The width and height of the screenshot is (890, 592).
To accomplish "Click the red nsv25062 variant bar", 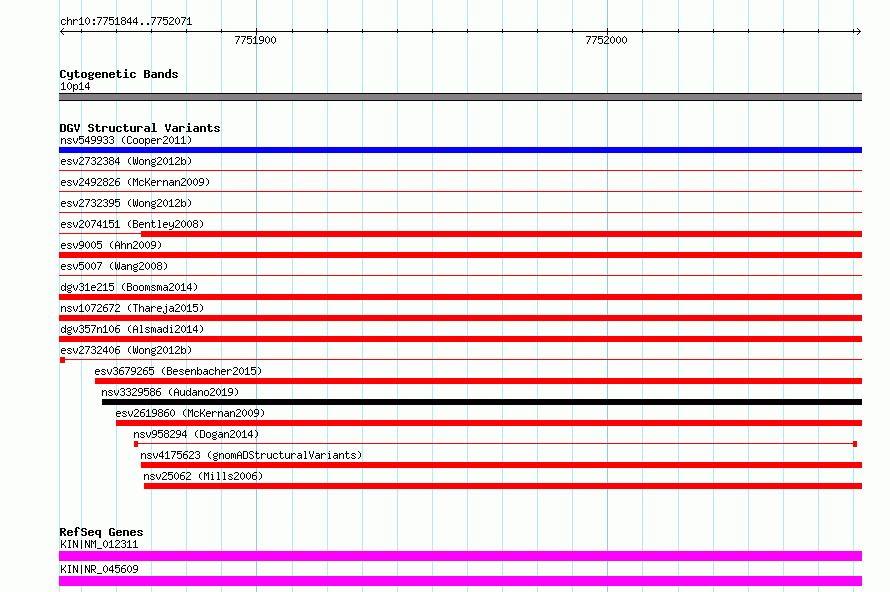I will (503, 486).
